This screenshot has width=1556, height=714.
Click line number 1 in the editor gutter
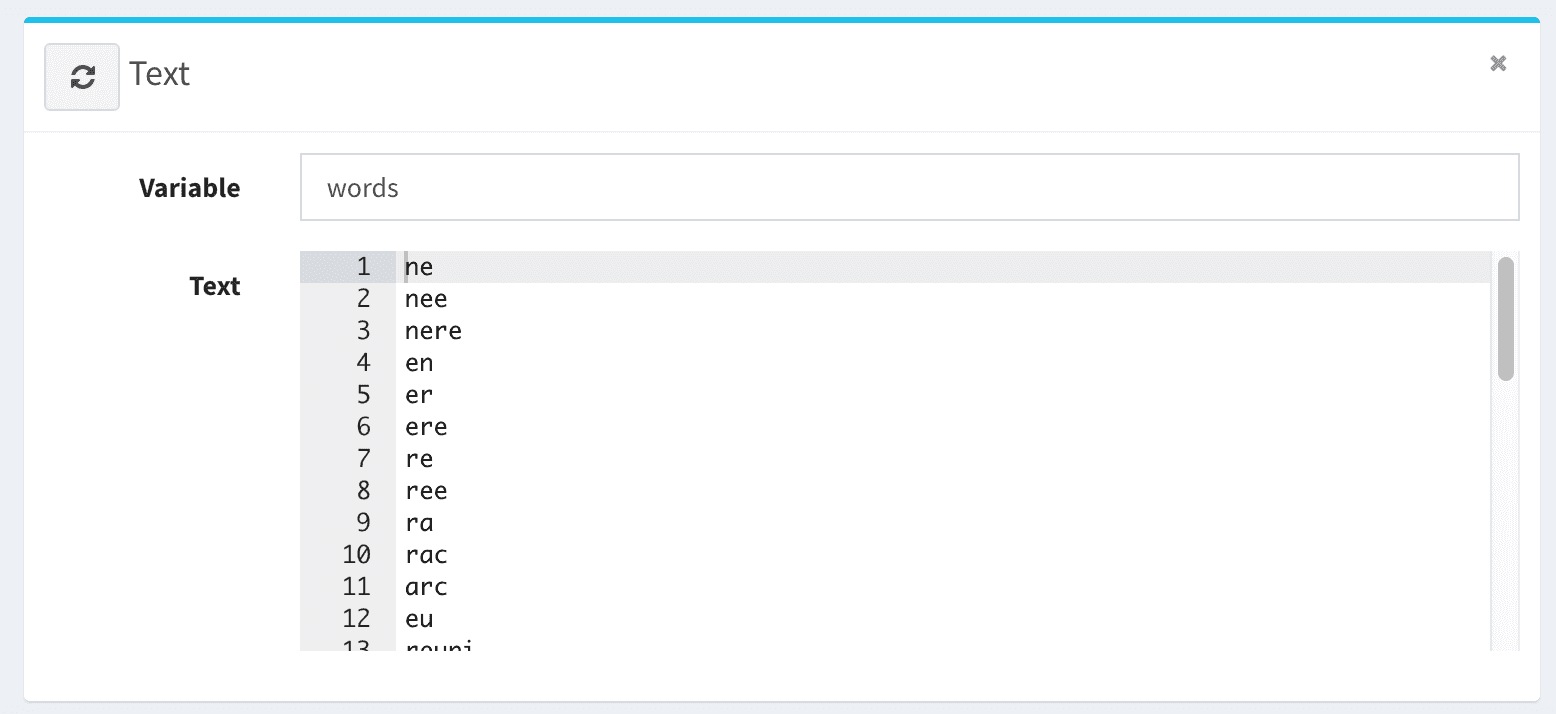[362, 267]
